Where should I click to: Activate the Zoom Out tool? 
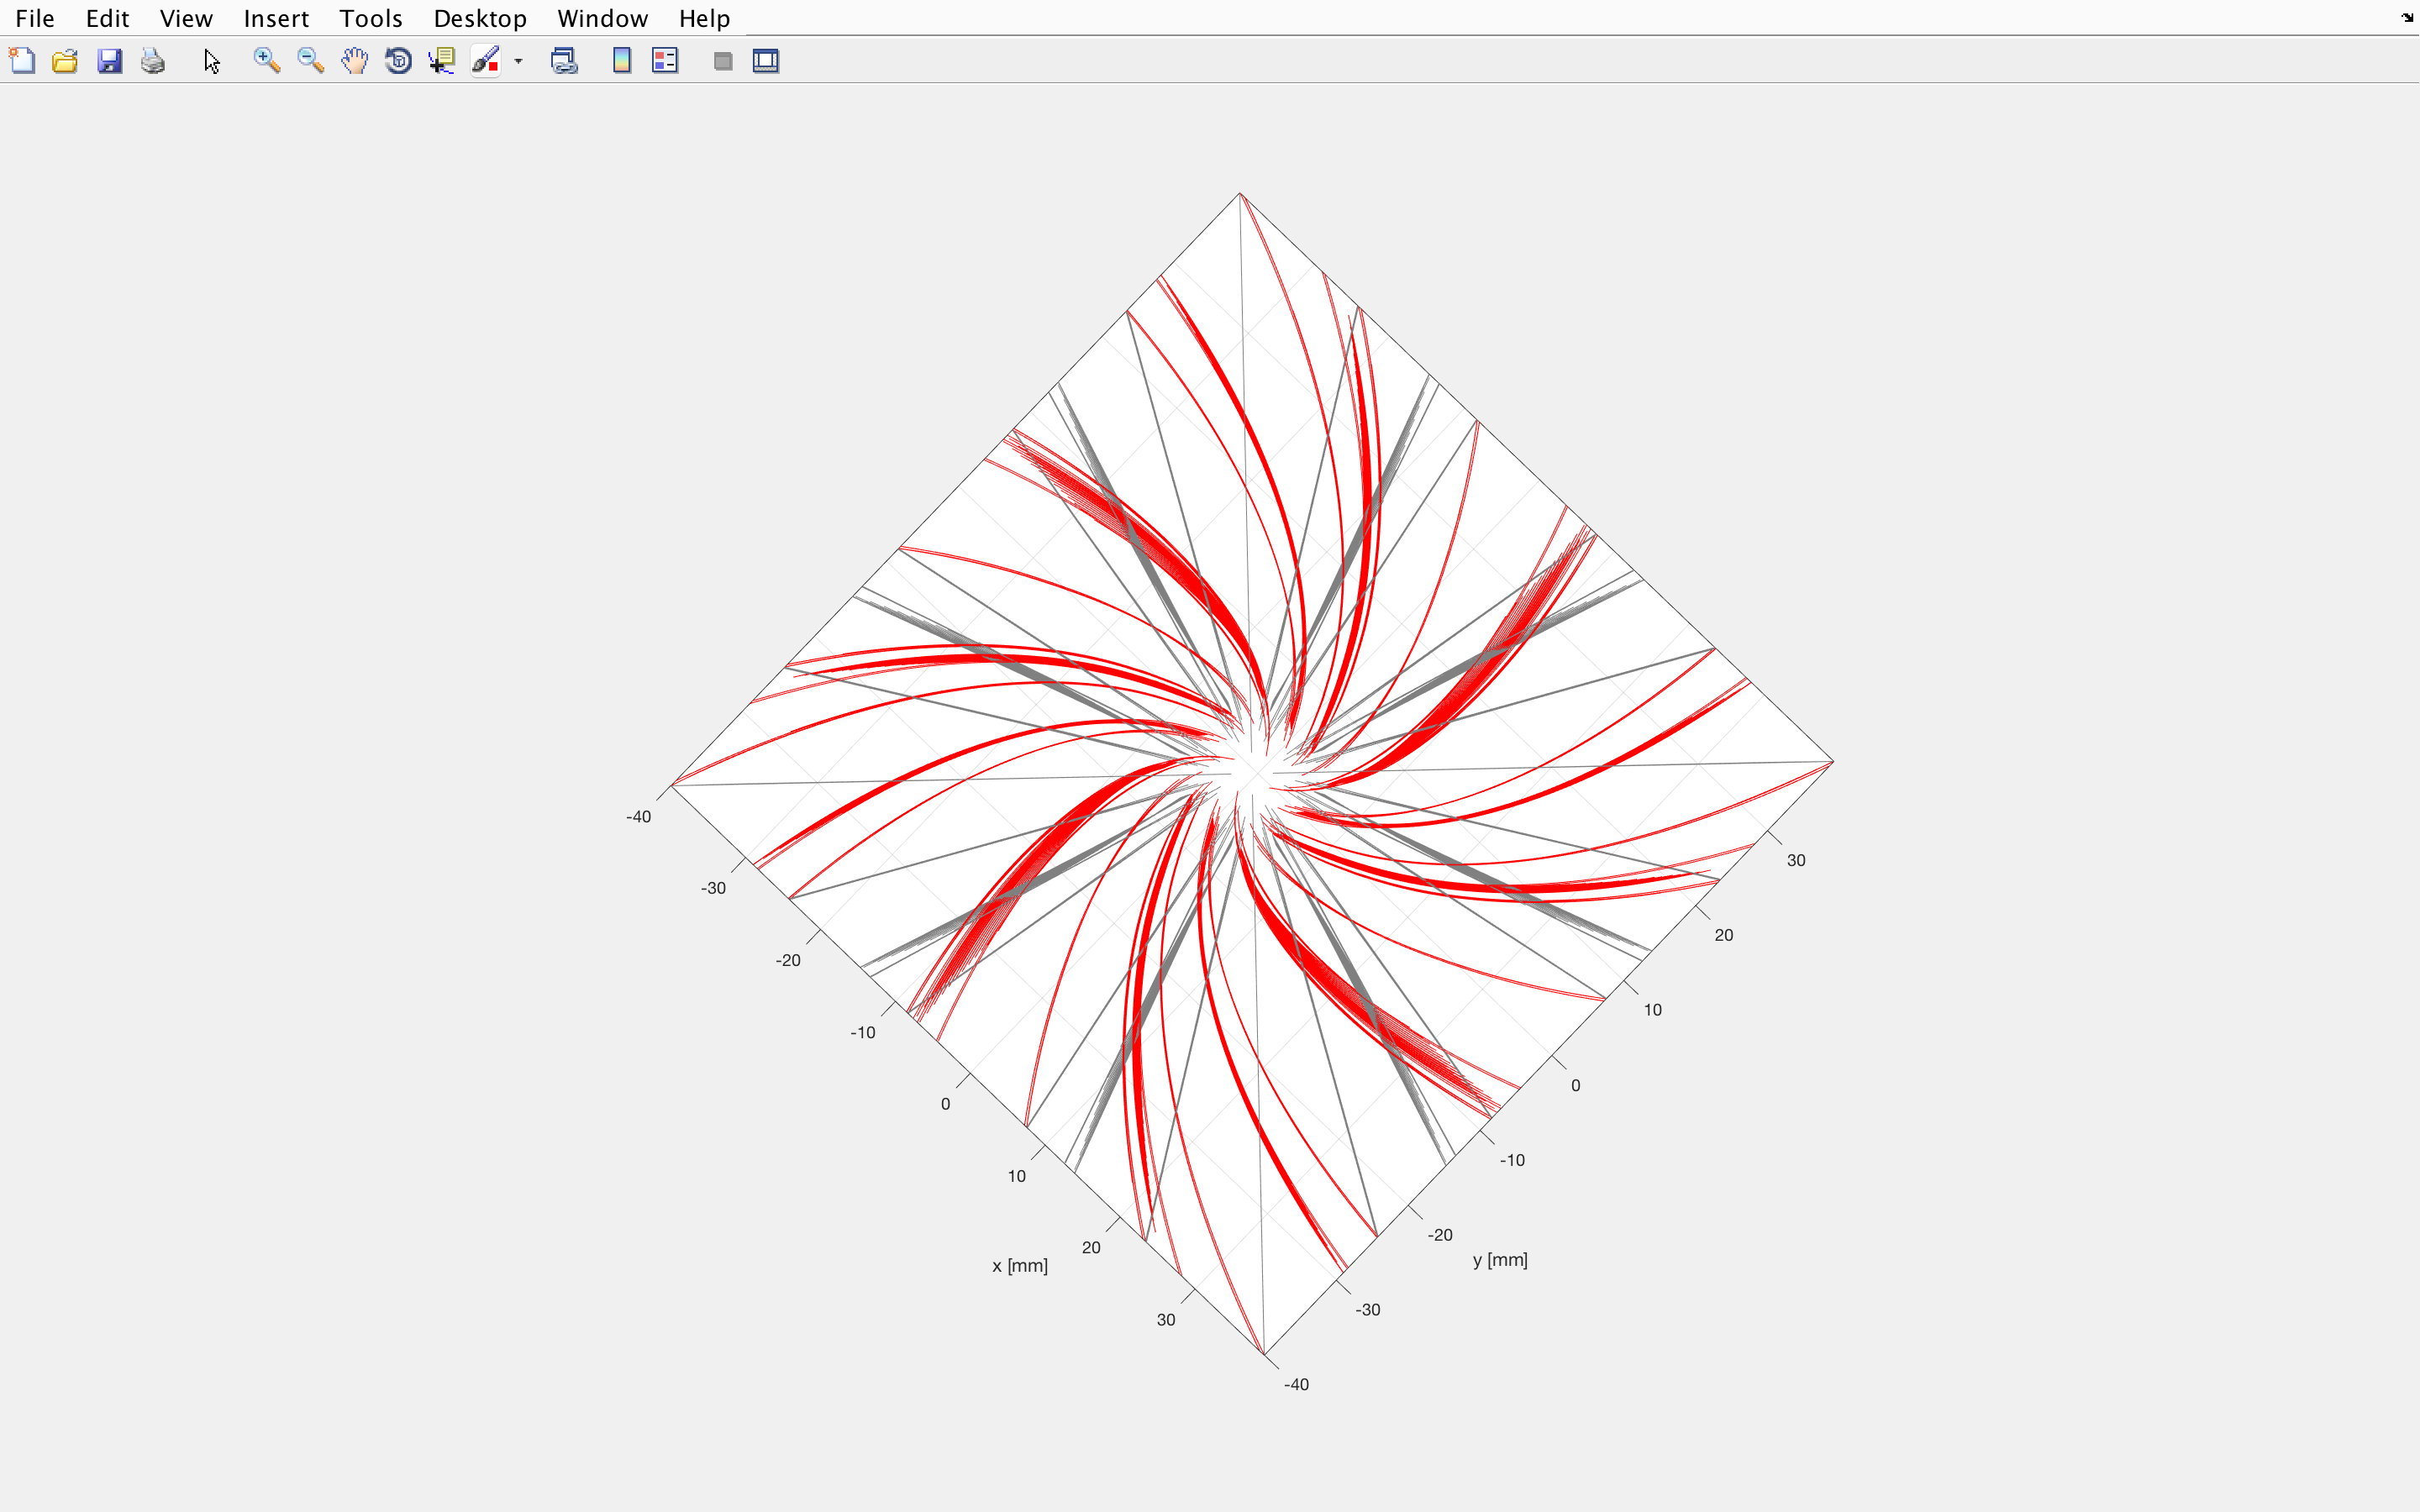310,61
